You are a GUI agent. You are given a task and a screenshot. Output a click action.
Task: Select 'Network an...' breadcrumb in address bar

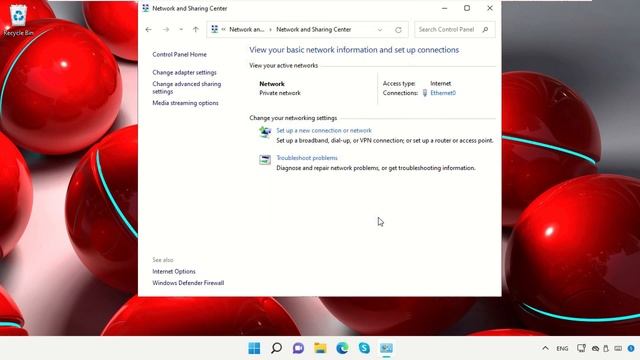pos(247,29)
